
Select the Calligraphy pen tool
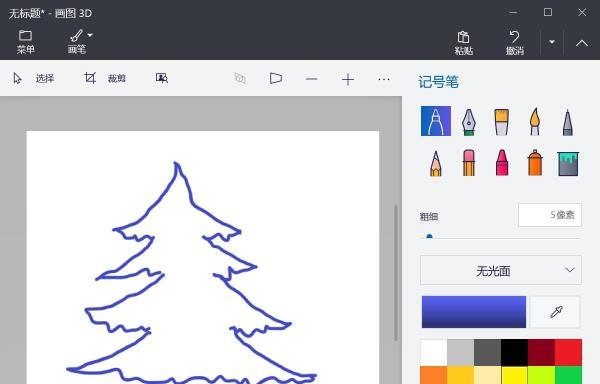pos(469,122)
